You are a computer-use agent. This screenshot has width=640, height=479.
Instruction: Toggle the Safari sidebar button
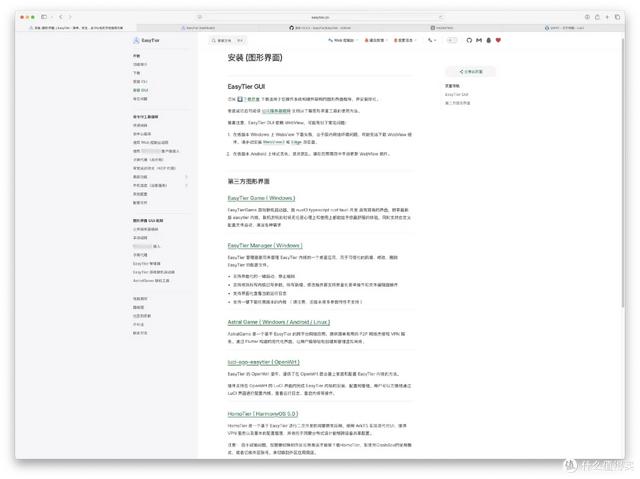pyautogui.click(x=44, y=17)
